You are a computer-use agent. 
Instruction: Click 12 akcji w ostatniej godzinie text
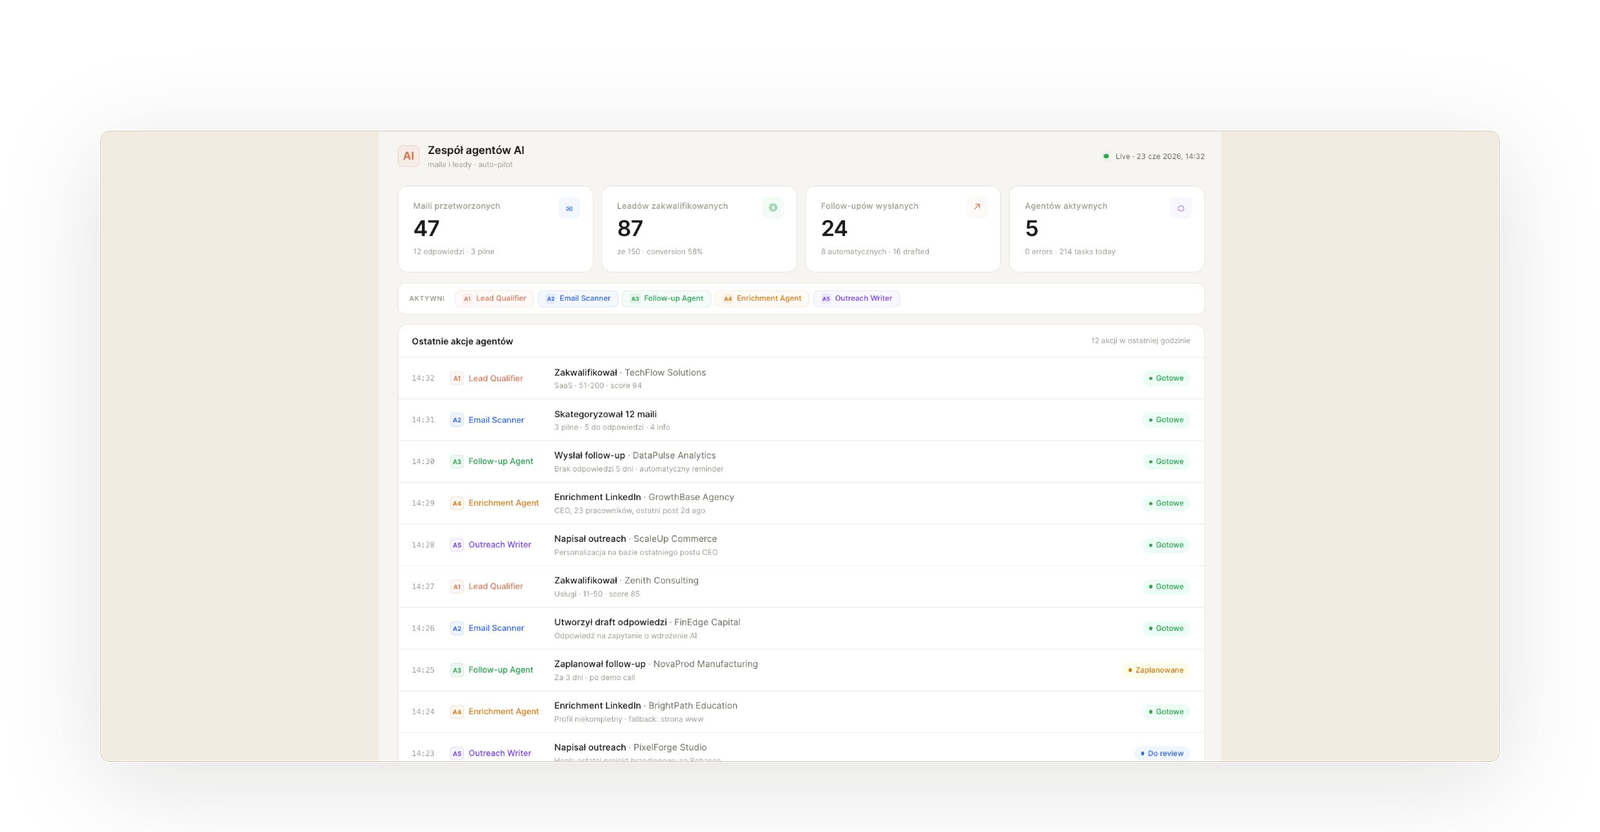1141,341
